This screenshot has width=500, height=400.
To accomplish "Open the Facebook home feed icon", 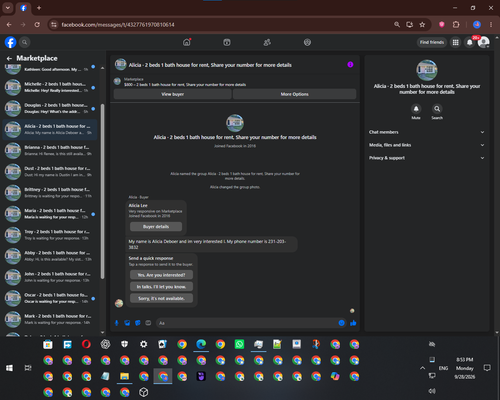I will pos(187,42).
